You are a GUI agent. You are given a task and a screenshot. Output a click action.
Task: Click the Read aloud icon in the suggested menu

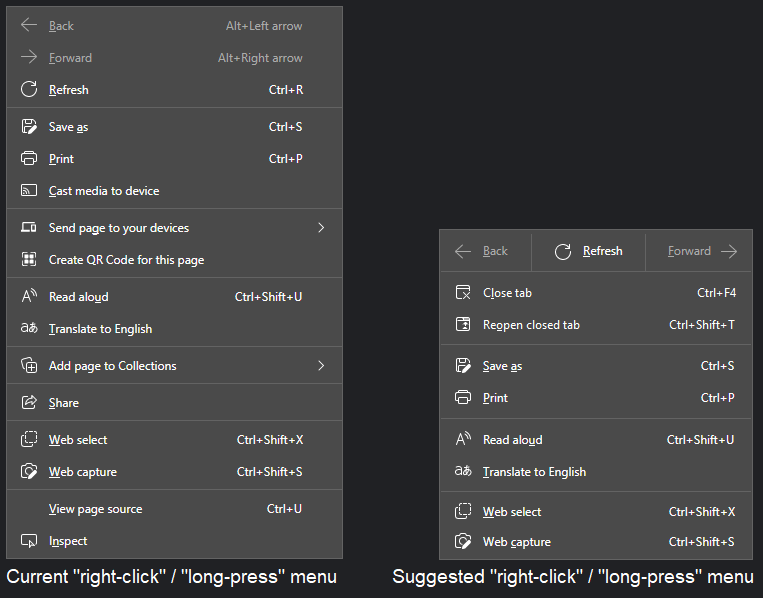[x=463, y=440]
